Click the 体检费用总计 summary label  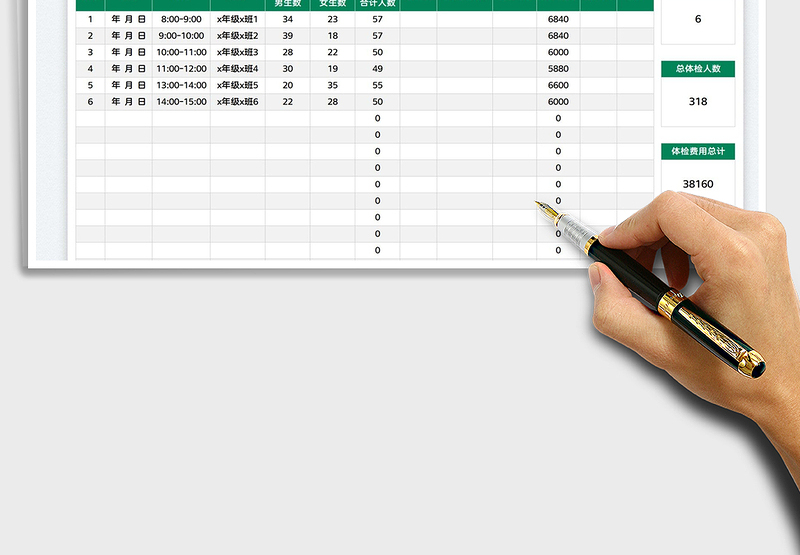pos(698,151)
